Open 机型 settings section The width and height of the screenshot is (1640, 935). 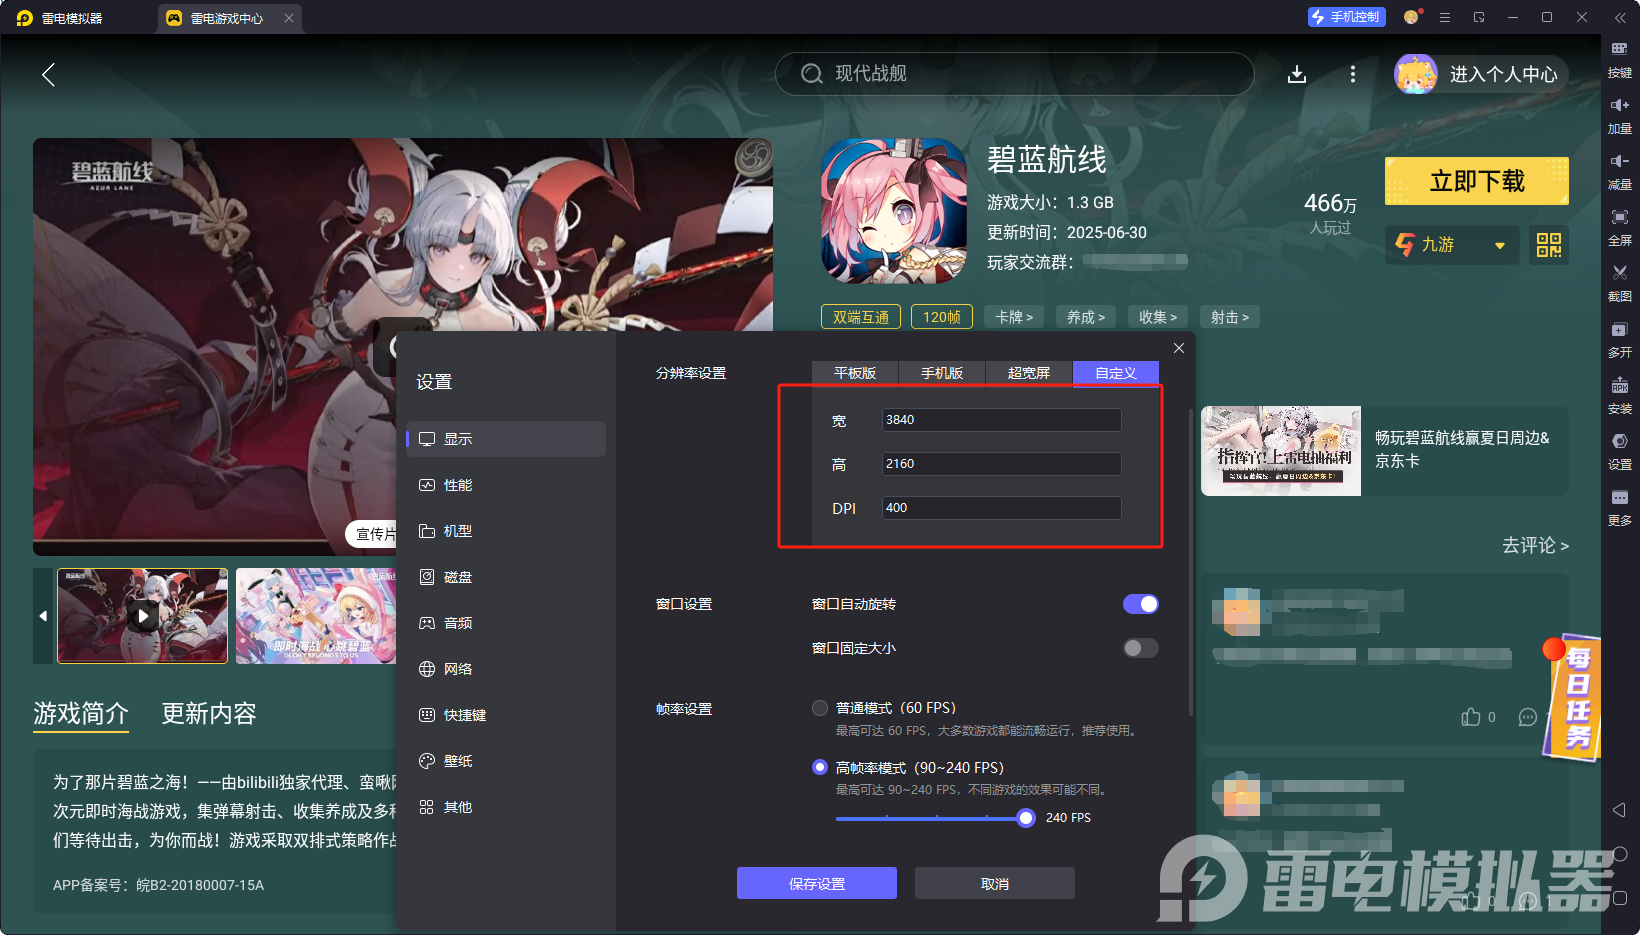pyautogui.click(x=506, y=531)
